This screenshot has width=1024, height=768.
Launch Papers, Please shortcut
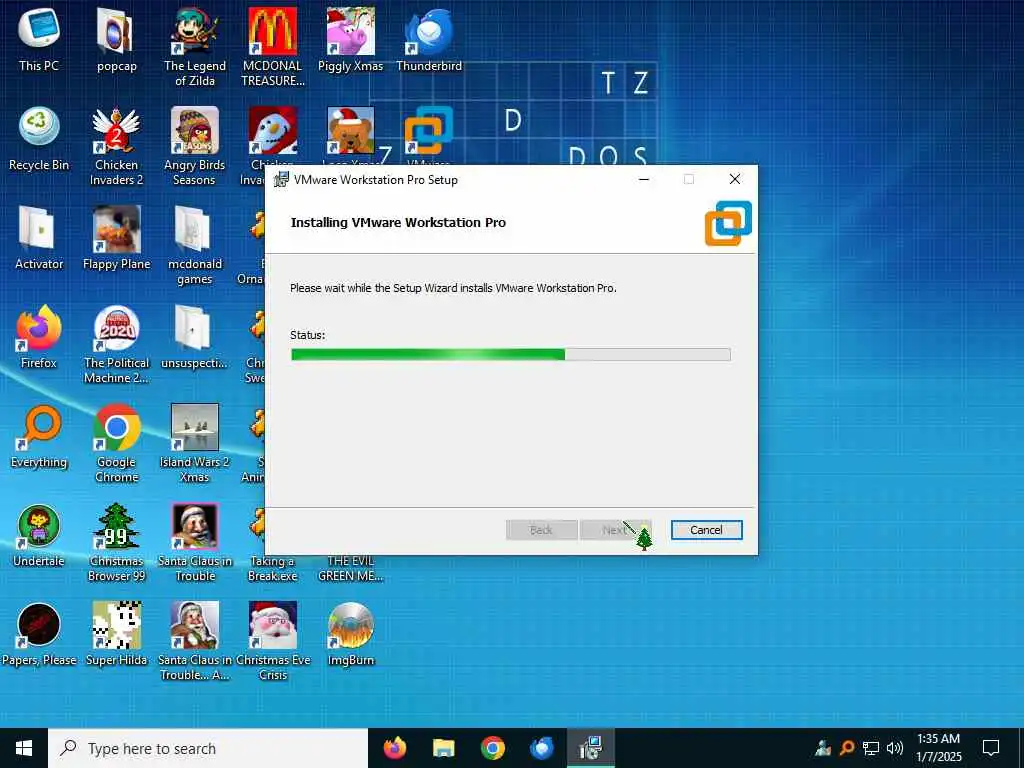pos(39,635)
